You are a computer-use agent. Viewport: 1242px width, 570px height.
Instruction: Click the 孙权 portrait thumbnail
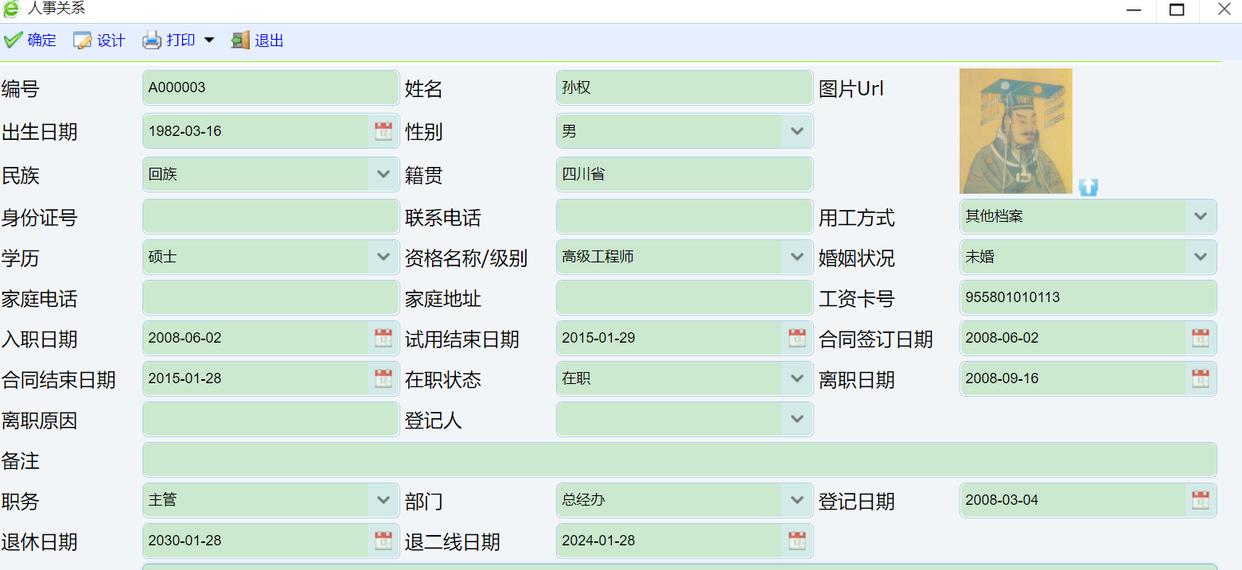(1015, 130)
